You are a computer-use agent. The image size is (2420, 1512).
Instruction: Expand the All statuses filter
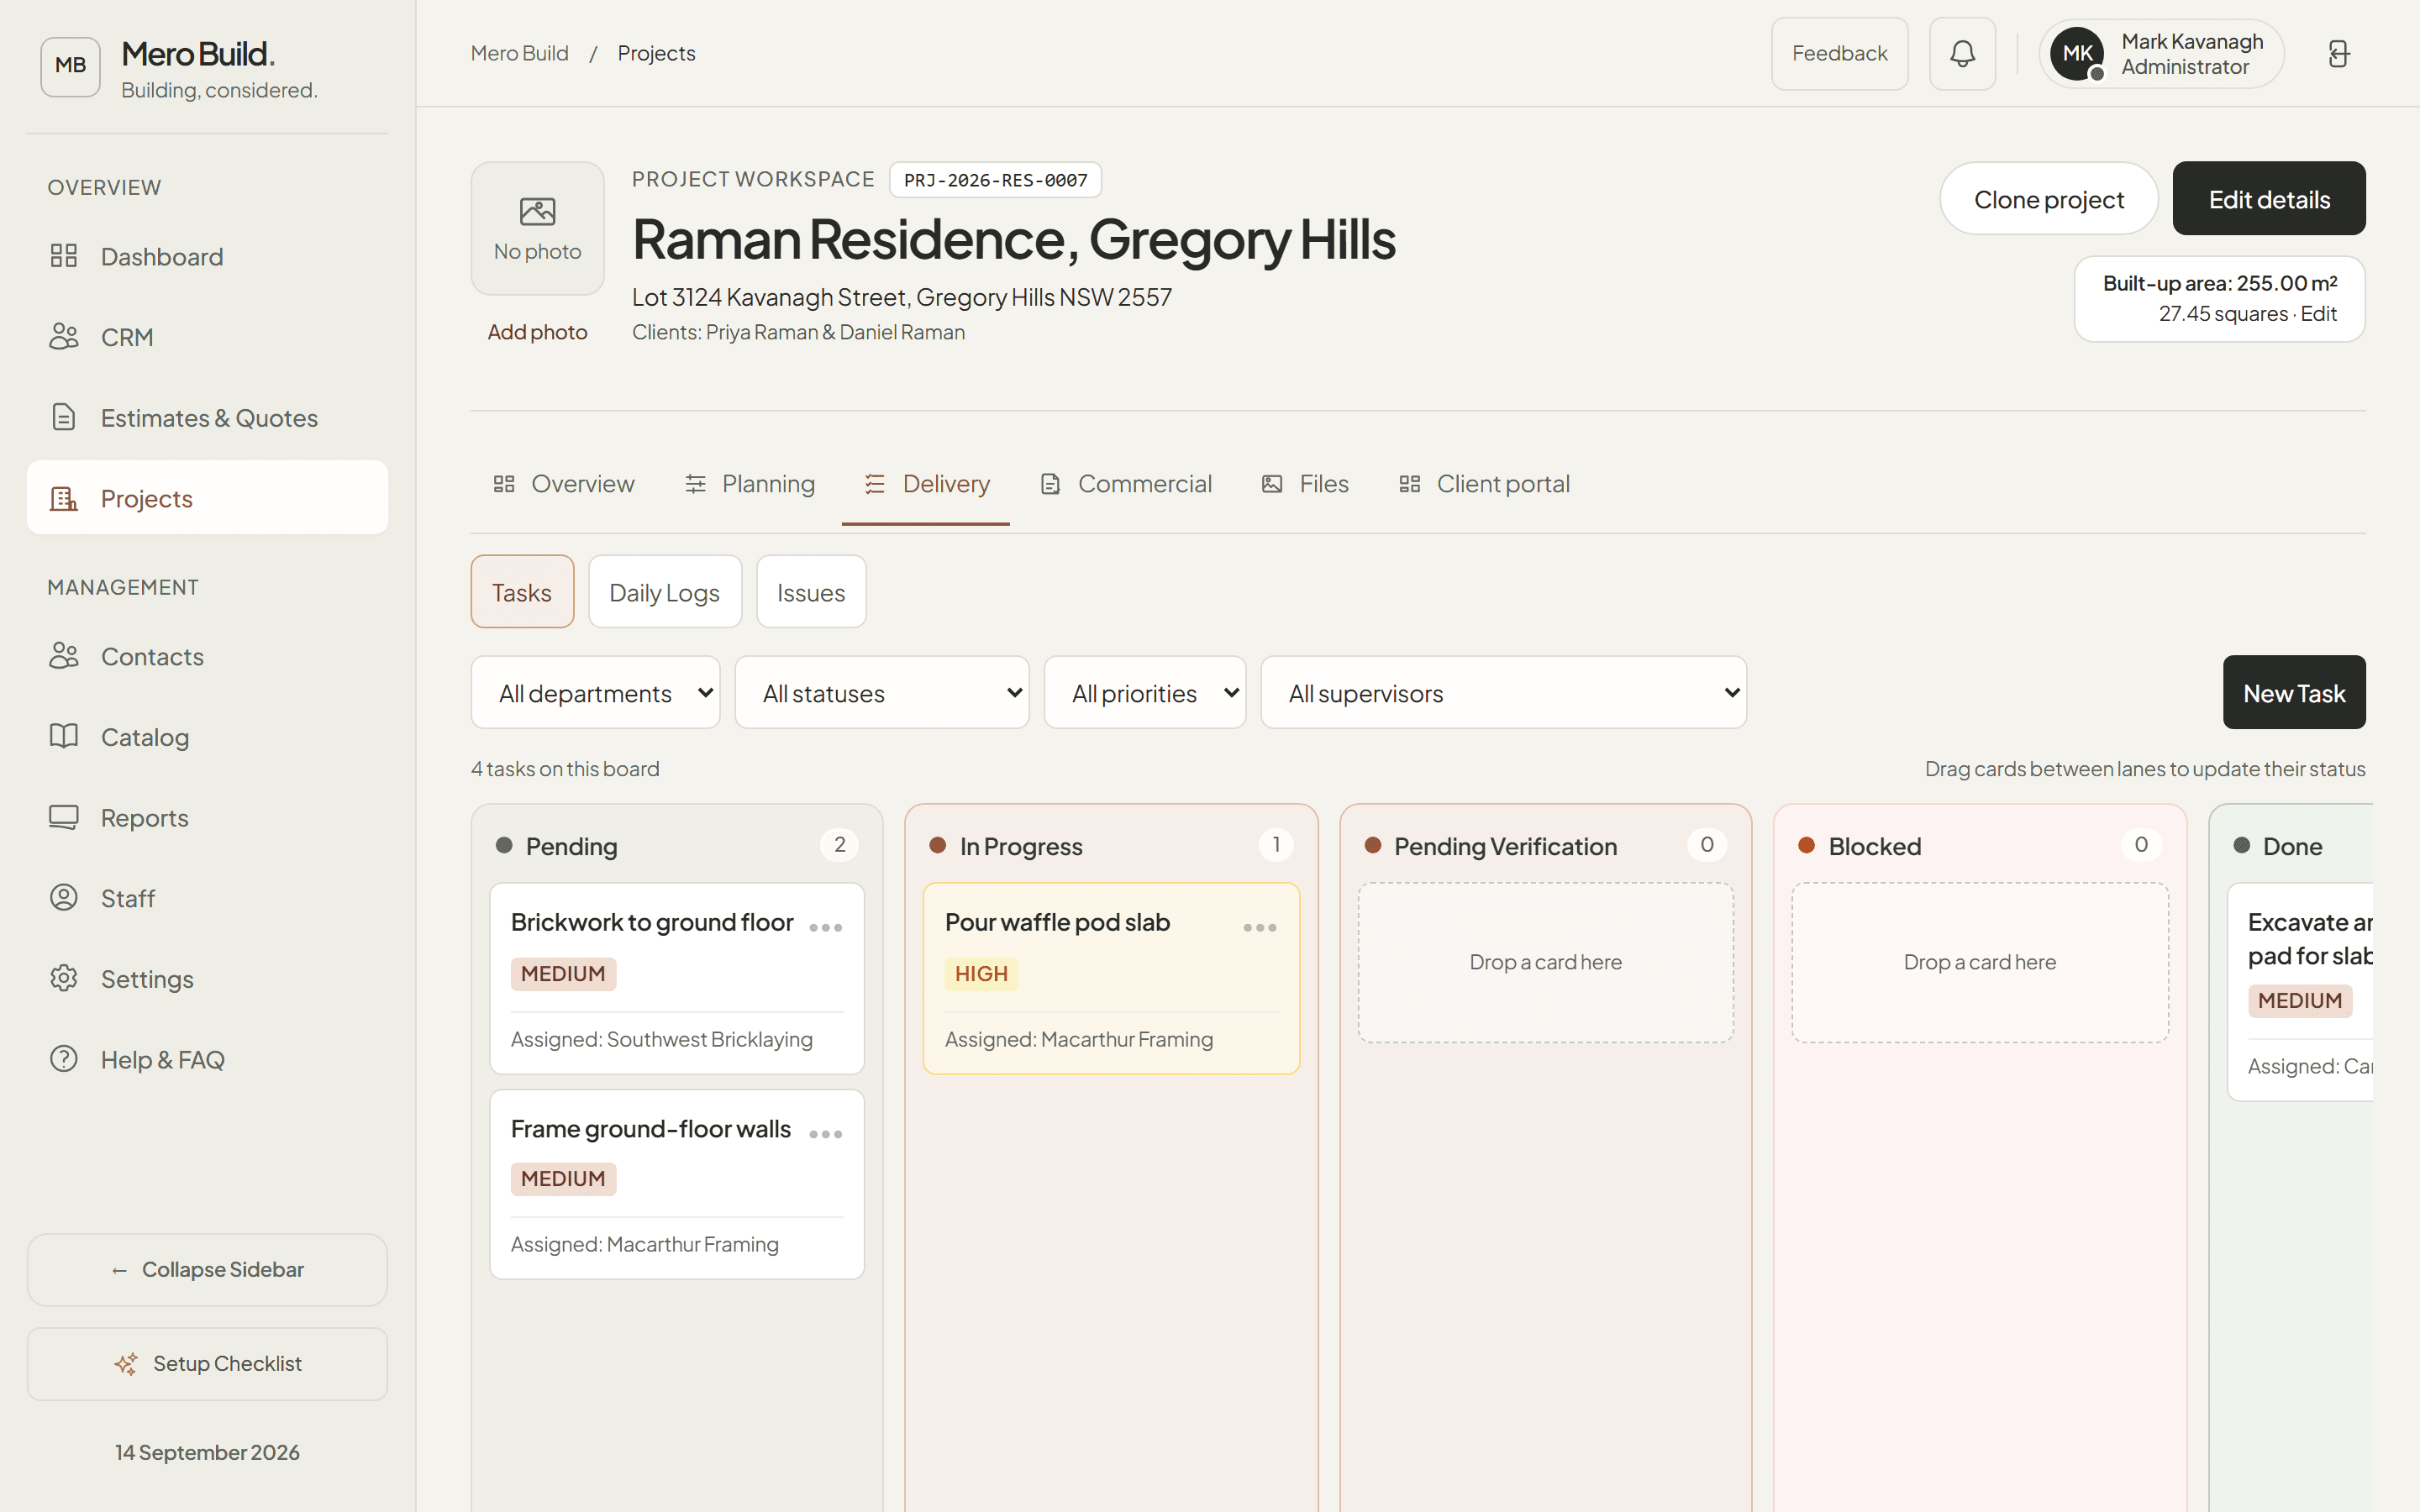pyautogui.click(x=881, y=692)
